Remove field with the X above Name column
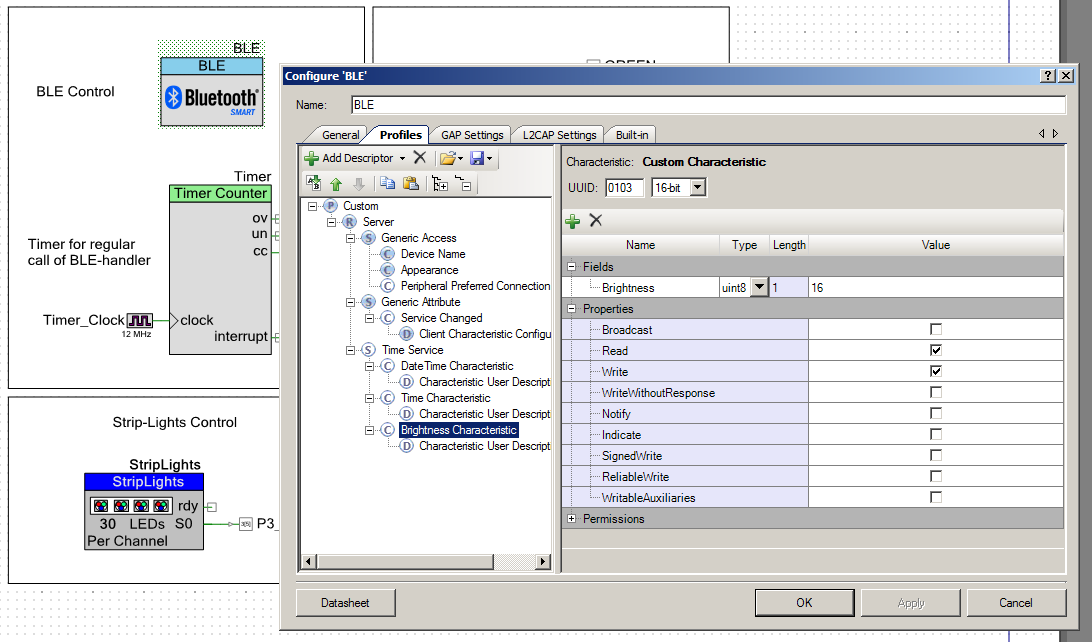The width and height of the screenshot is (1092, 642). [595, 221]
